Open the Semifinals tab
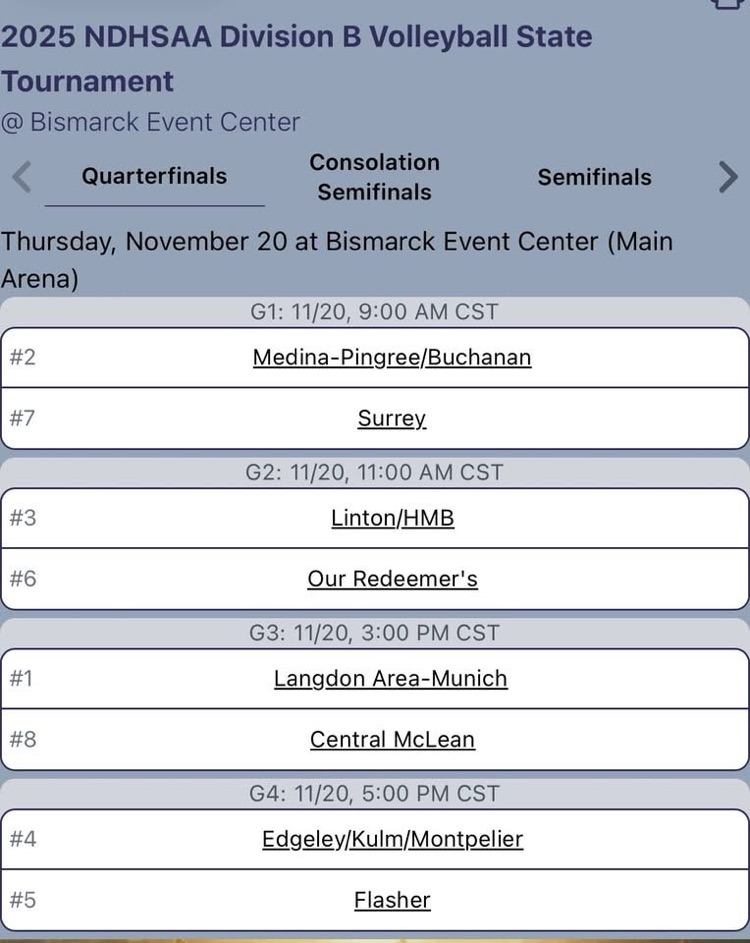The height and width of the screenshot is (943, 750). click(x=594, y=177)
